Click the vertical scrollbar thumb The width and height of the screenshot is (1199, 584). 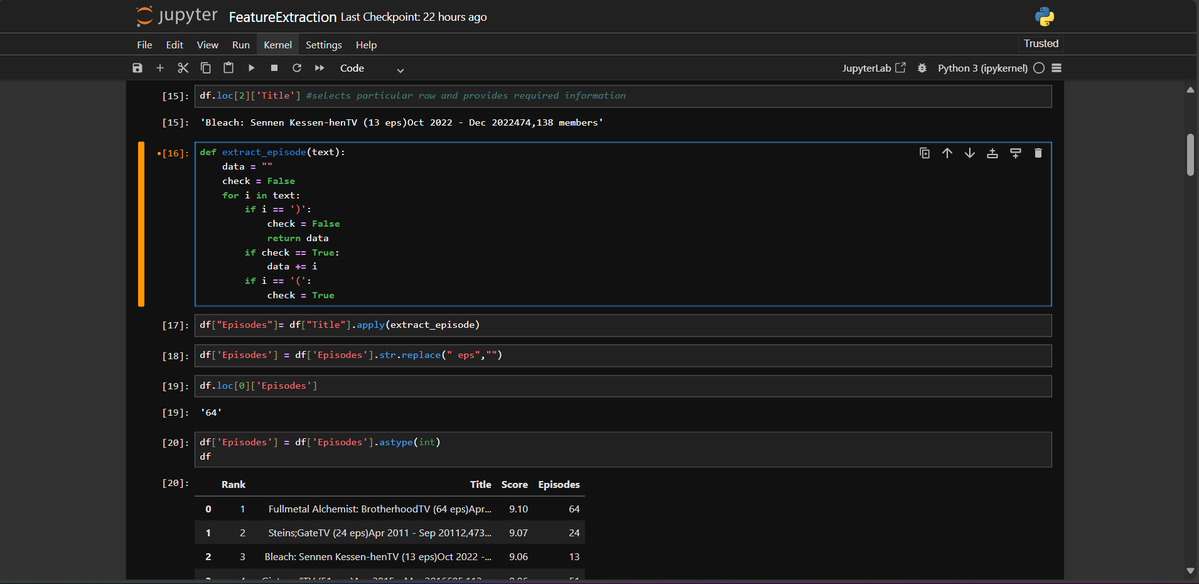1191,154
